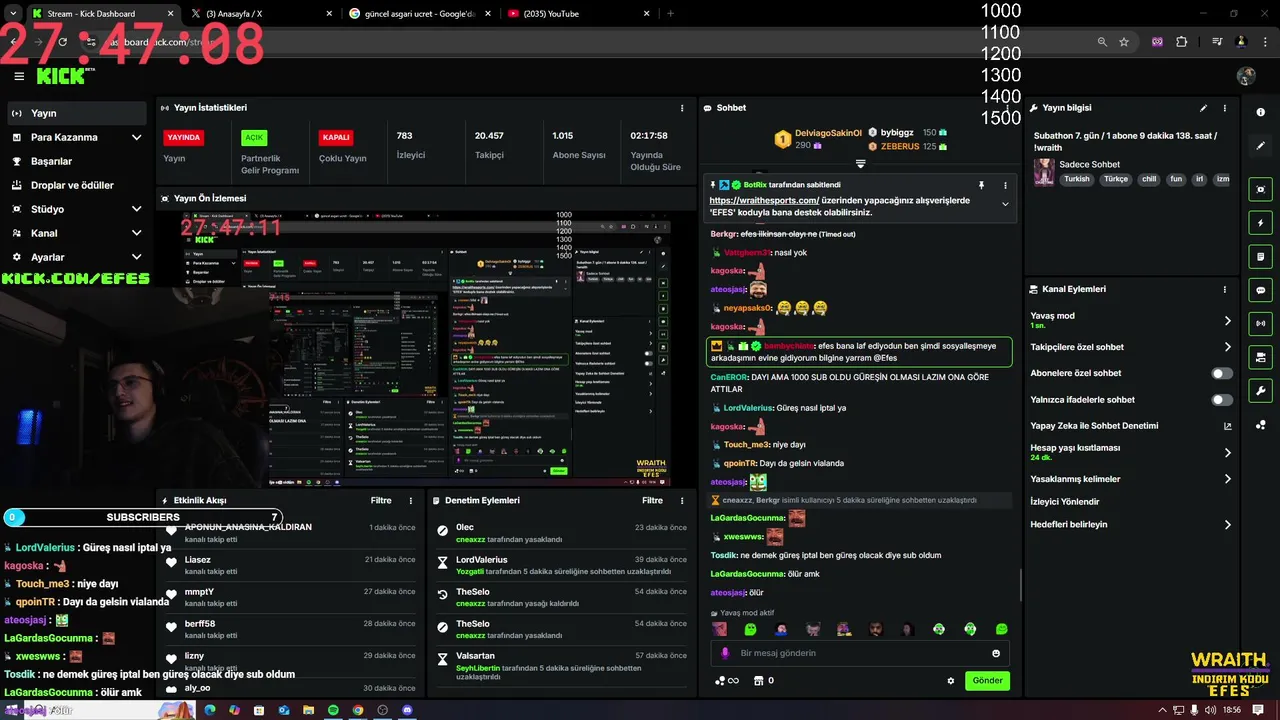Switch to the Anasayfa / X browser tab
The height and width of the screenshot is (720, 1280).
(260, 14)
